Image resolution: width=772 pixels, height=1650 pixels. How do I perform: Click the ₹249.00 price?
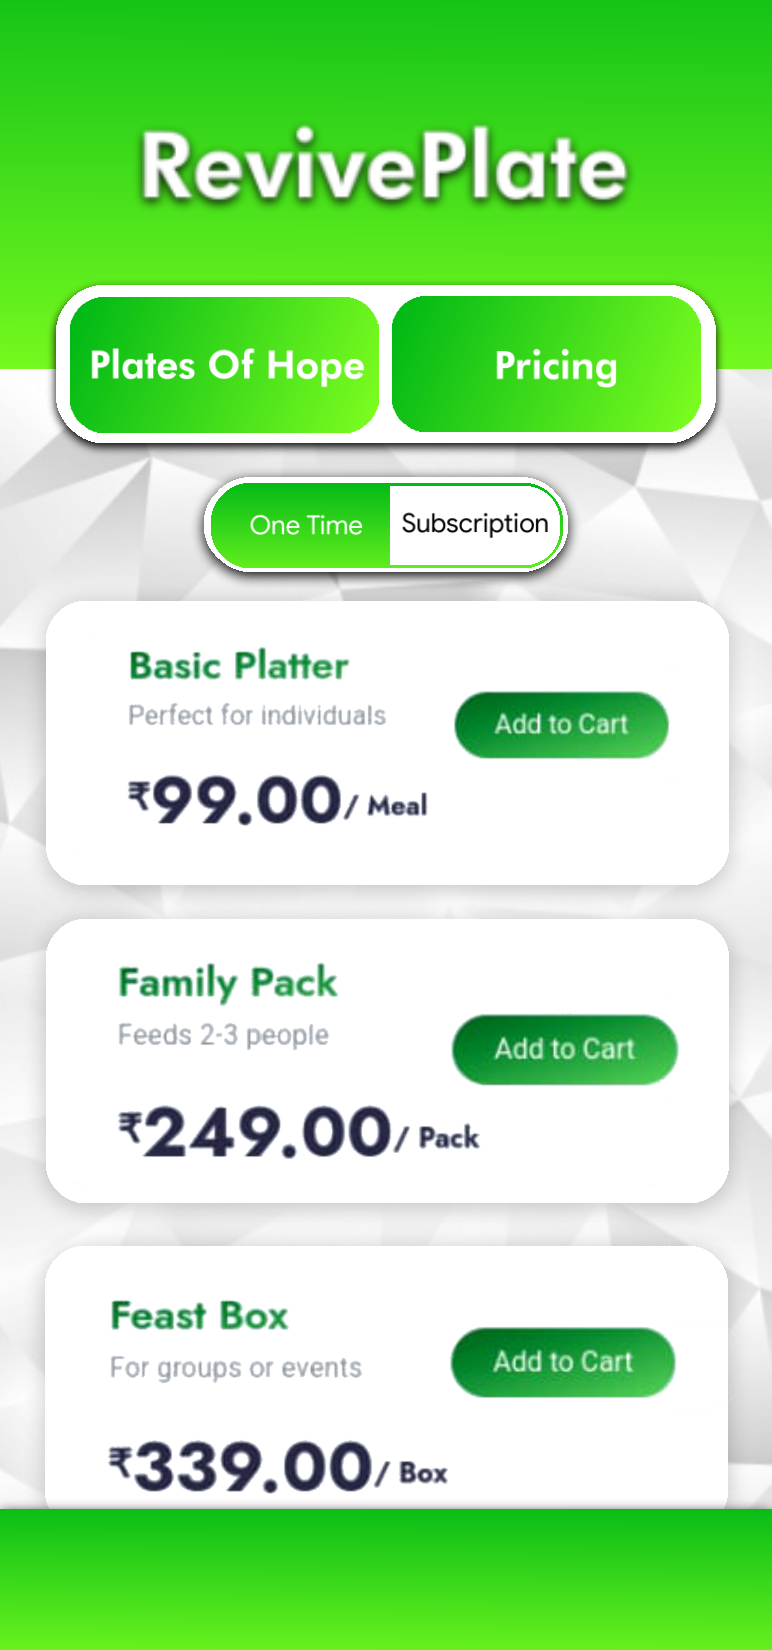pos(255,1132)
